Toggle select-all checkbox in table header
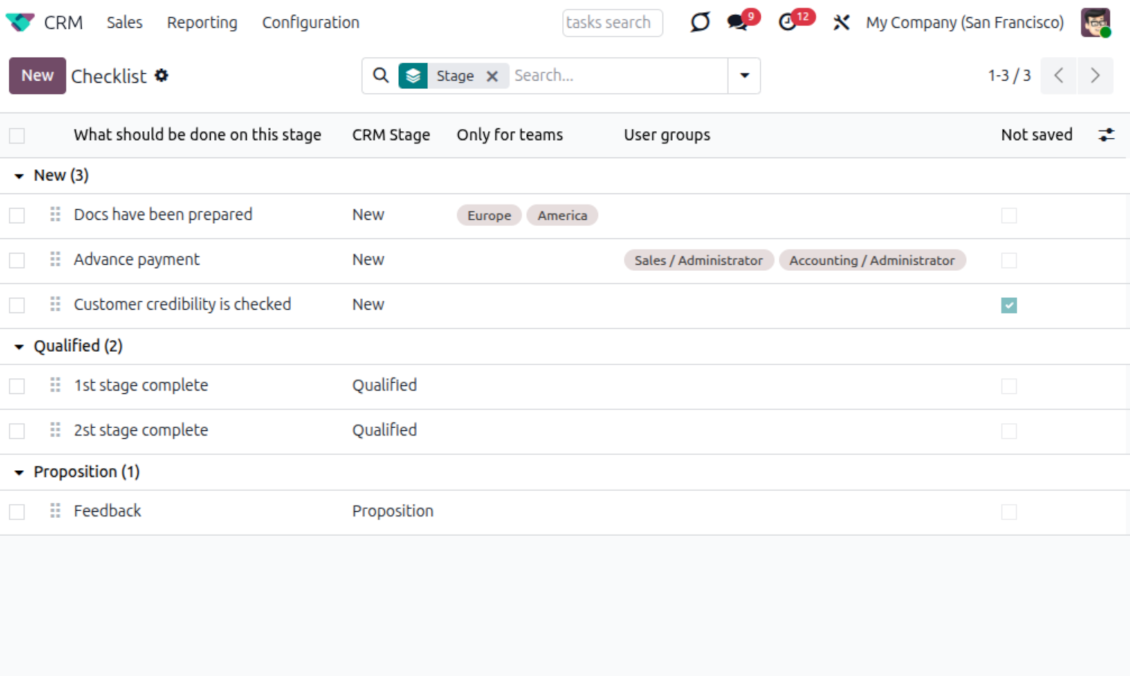The height and width of the screenshot is (676, 1130). click(17, 136)
